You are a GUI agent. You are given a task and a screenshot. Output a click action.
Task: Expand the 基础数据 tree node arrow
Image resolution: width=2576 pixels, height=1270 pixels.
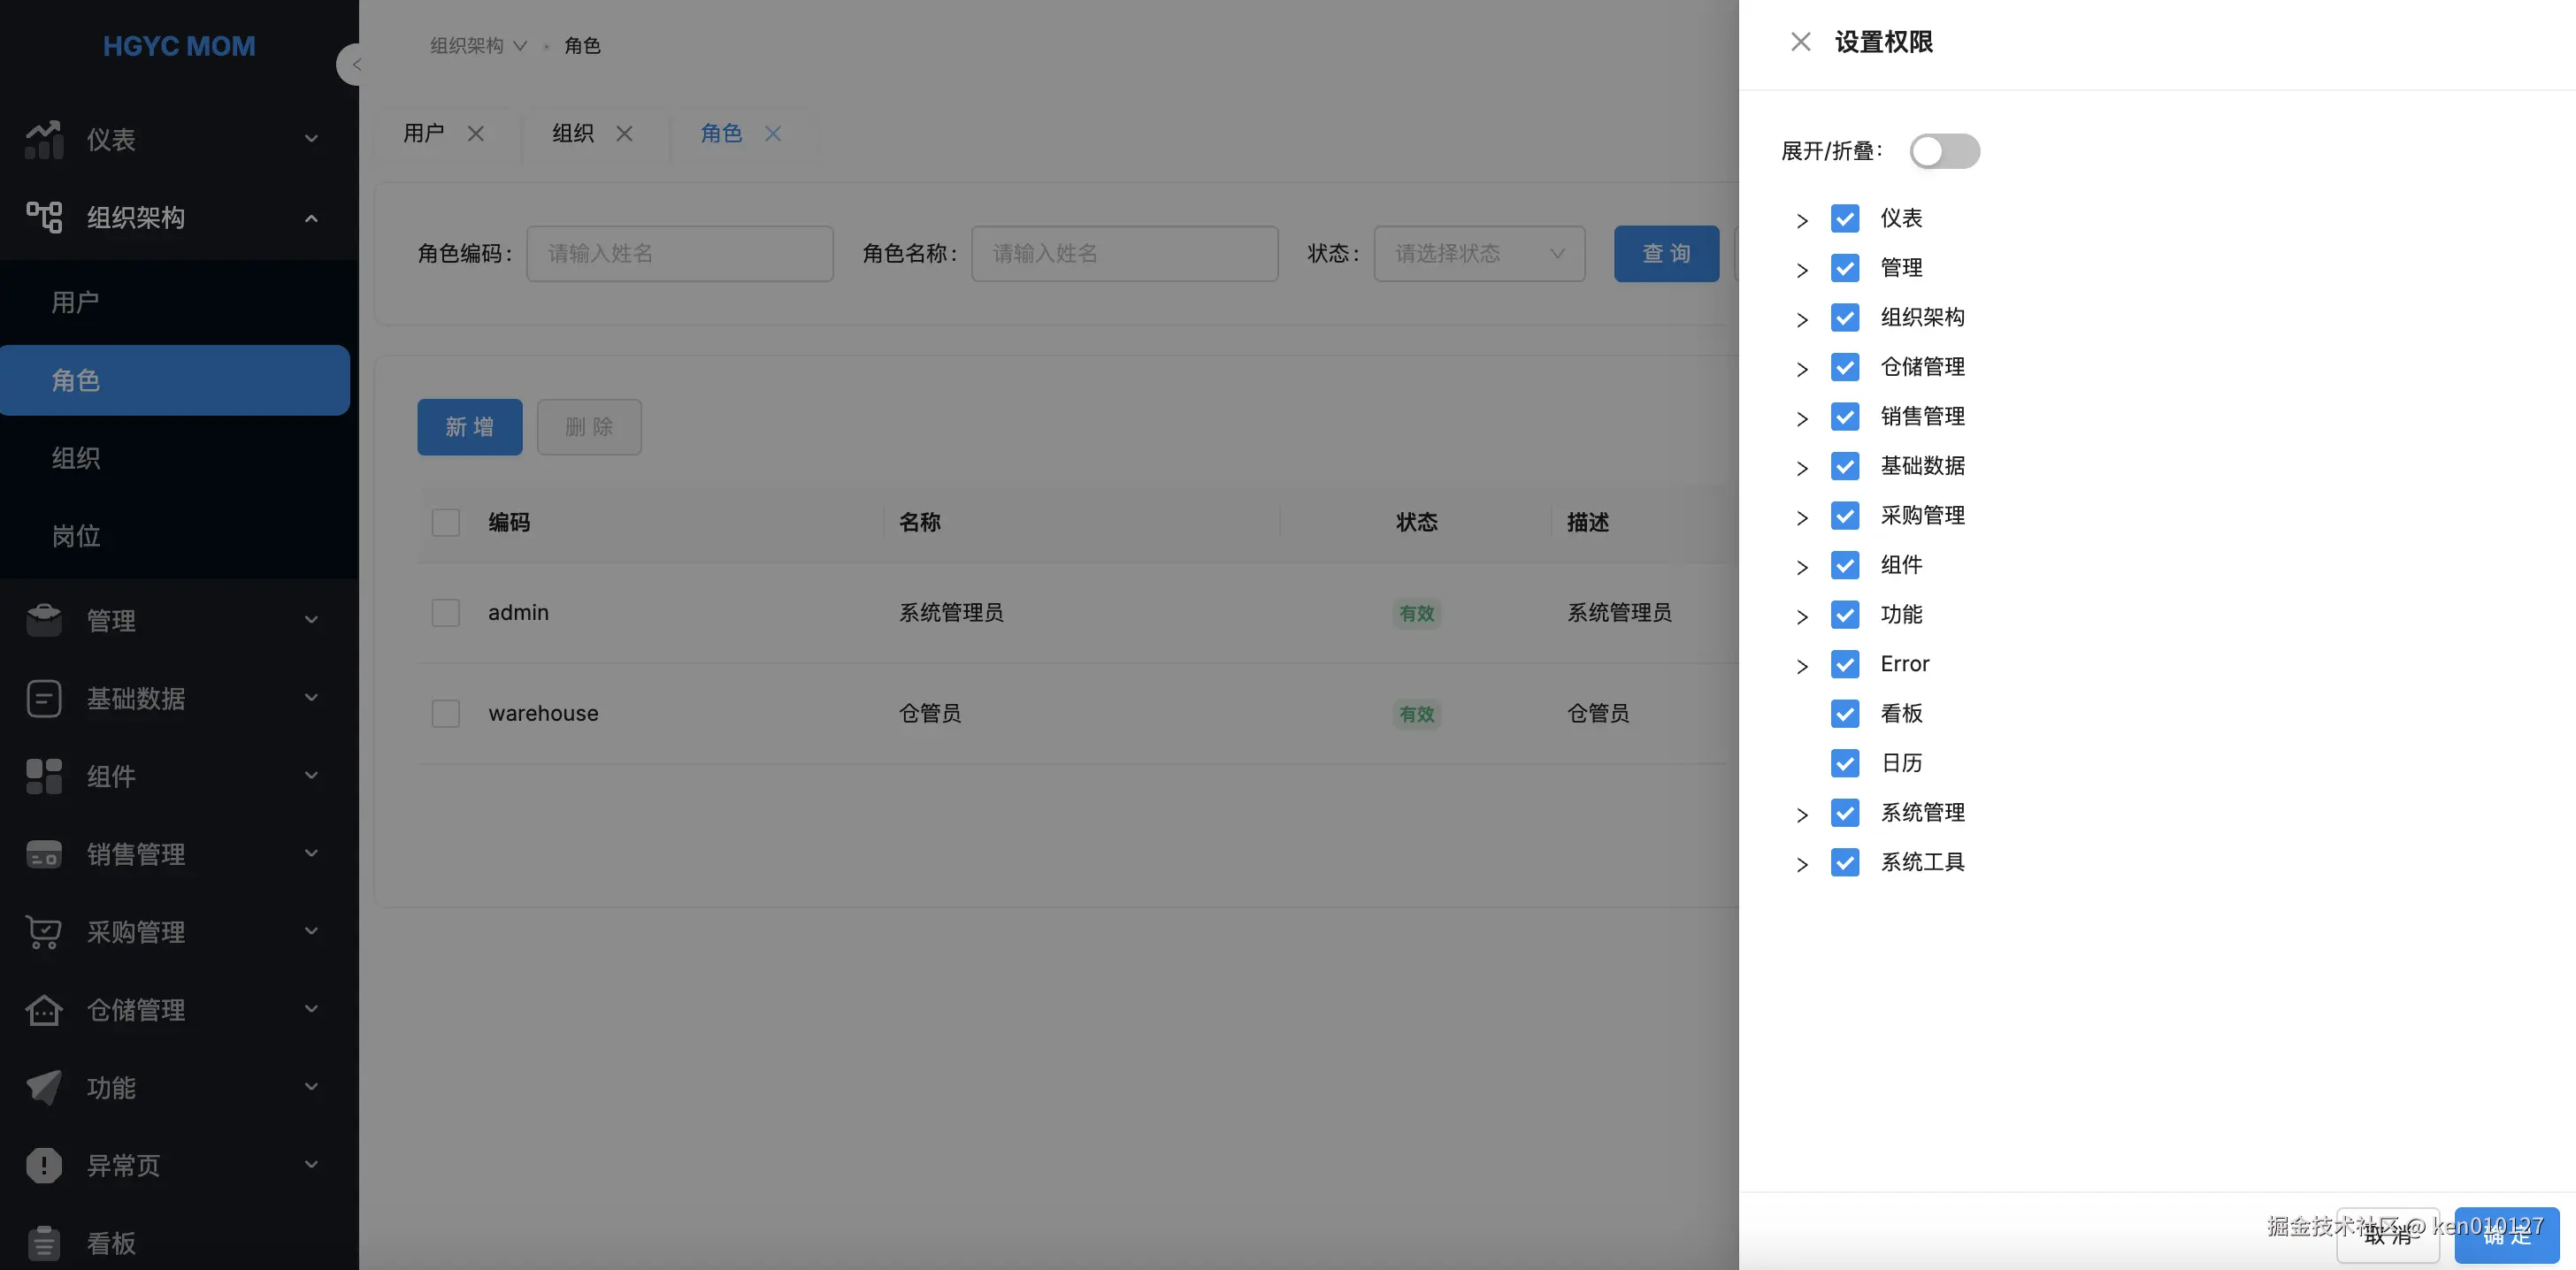1801,468
